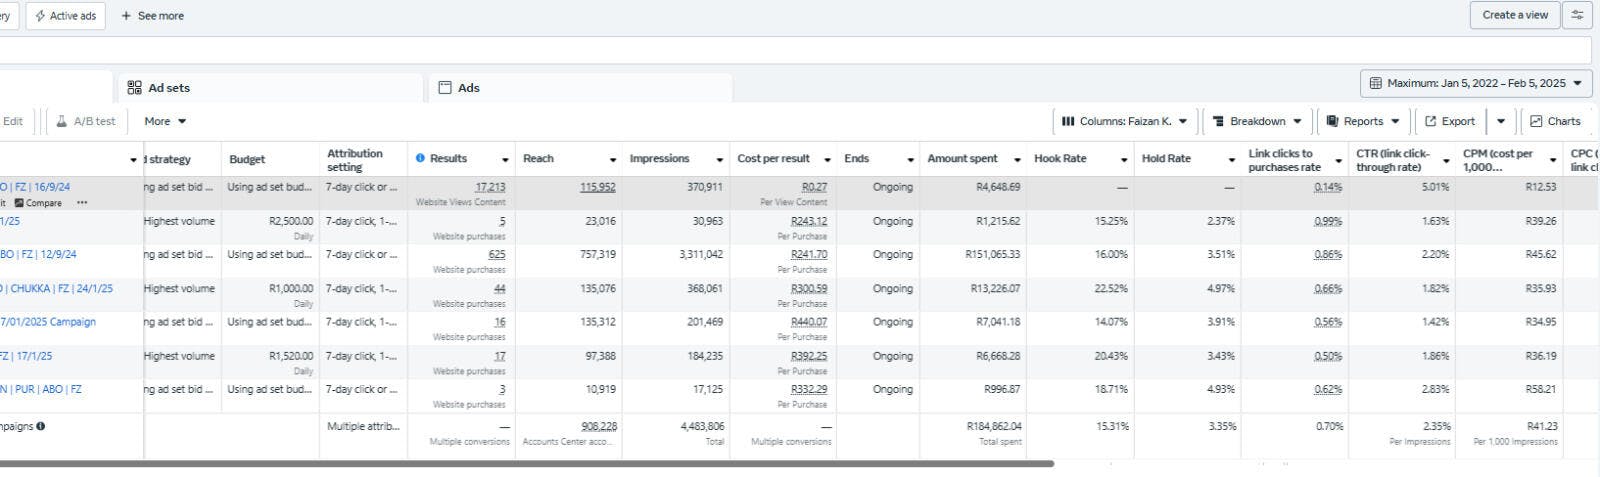Click the info icon beside campaigns total
The height and width of the screenshot is (477, 1600).
coord(41,426)
